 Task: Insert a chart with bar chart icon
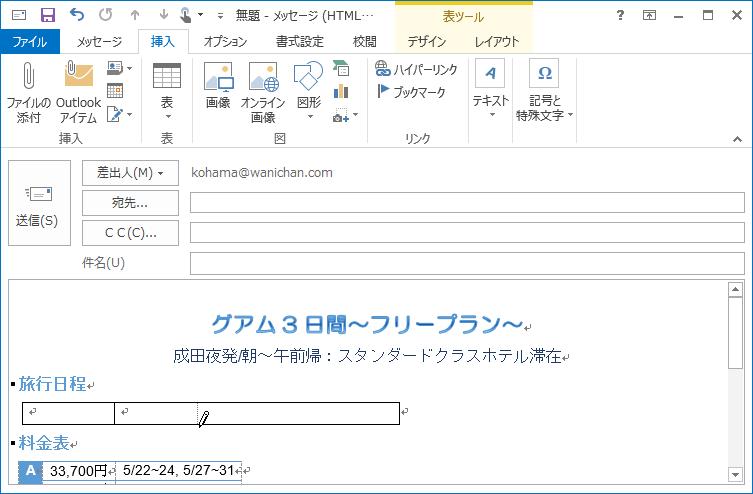[x=340, y=91]
